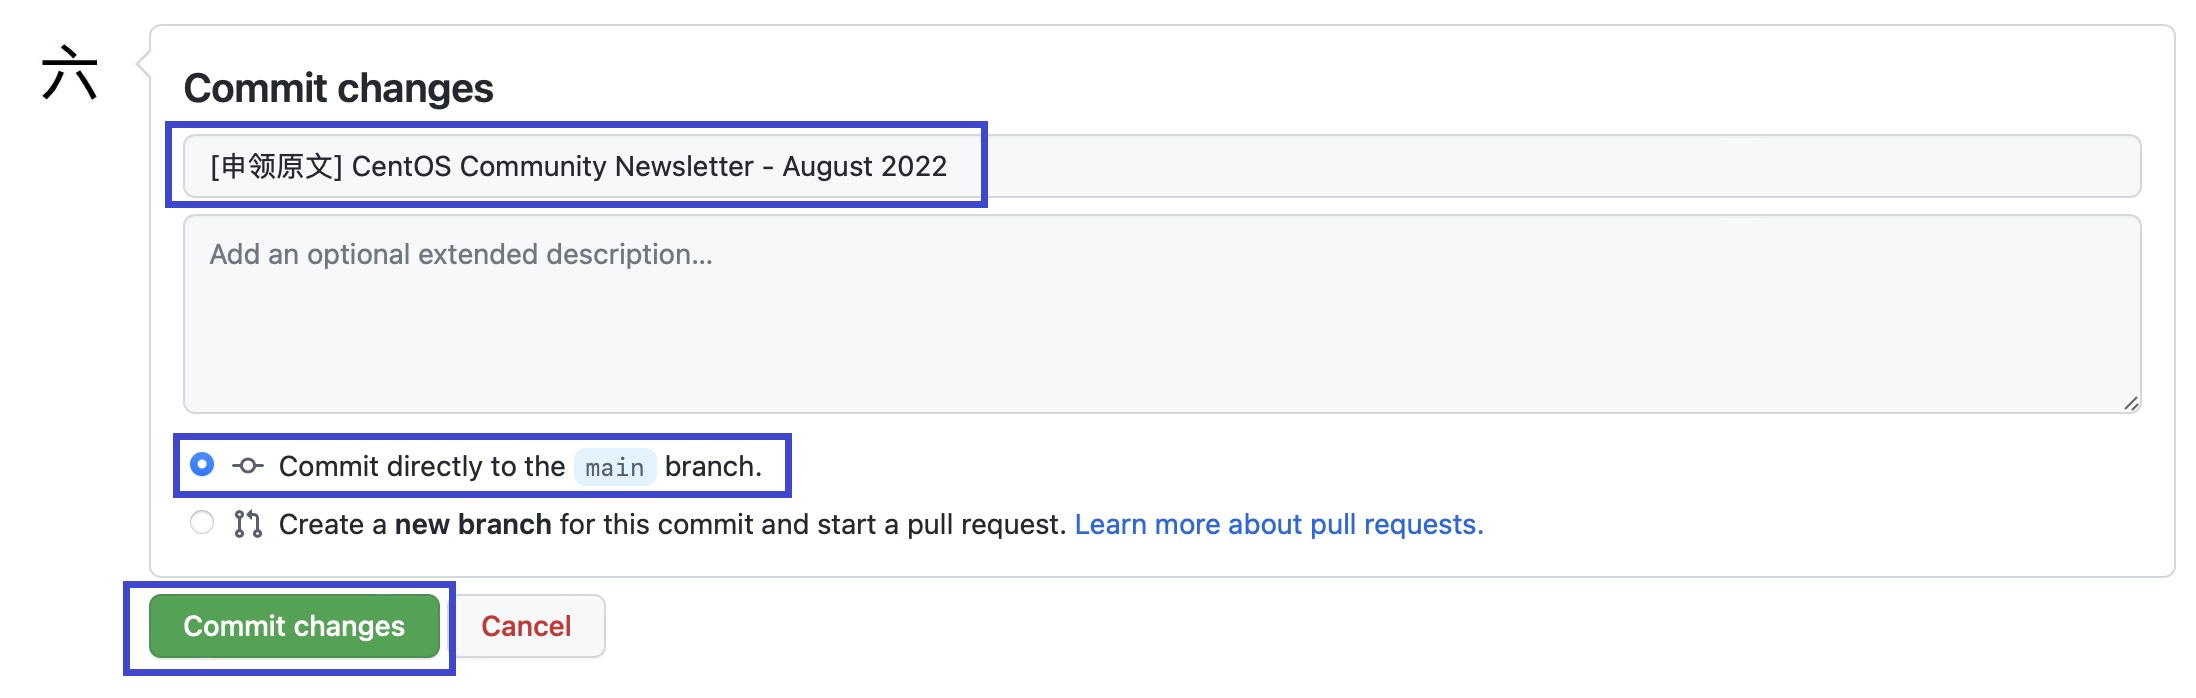Screen dimensions: 2196x698
Task: Click the main branch name badge
Action: pyautogui.click(x=615, y=467)
